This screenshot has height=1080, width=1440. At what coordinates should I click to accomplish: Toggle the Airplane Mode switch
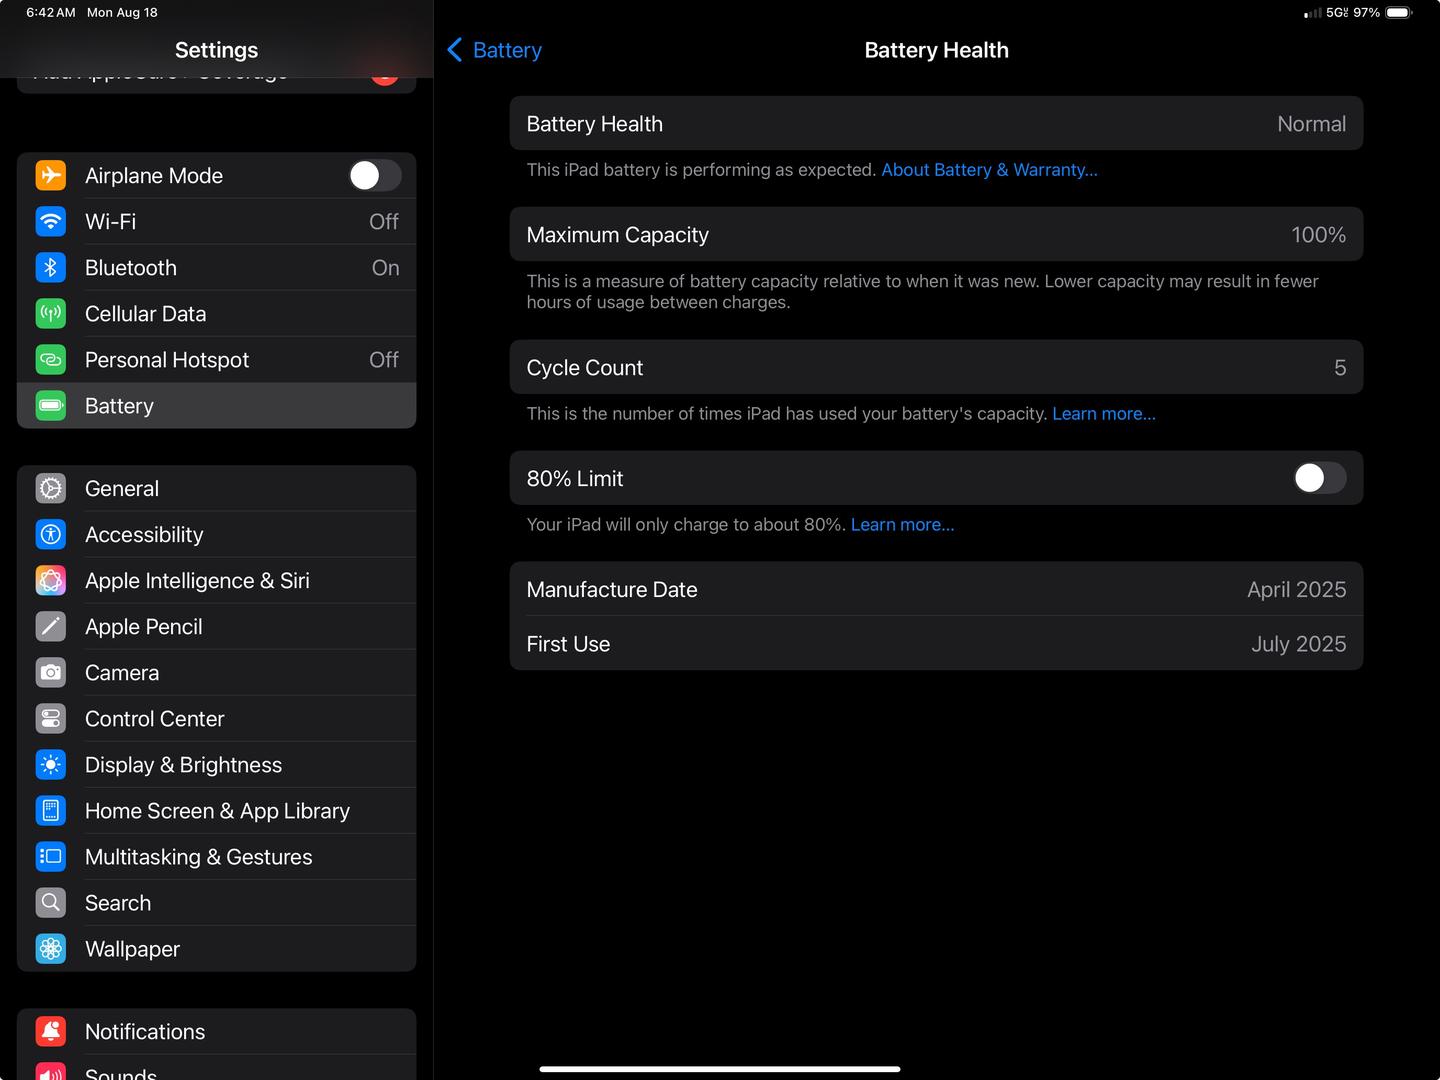click(x=375, y=175)
